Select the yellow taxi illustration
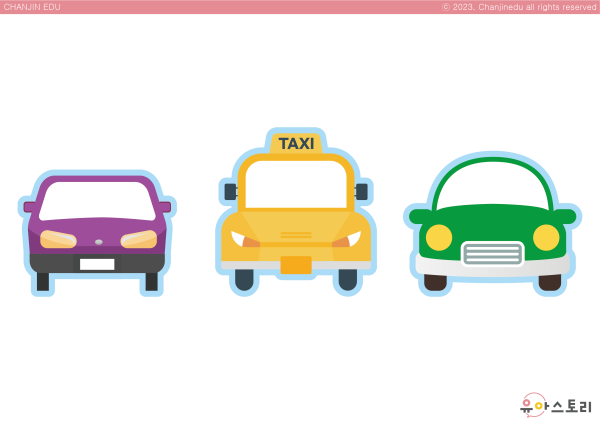The width and height of the screenshot is (600, 424). [x=296, y=212]
